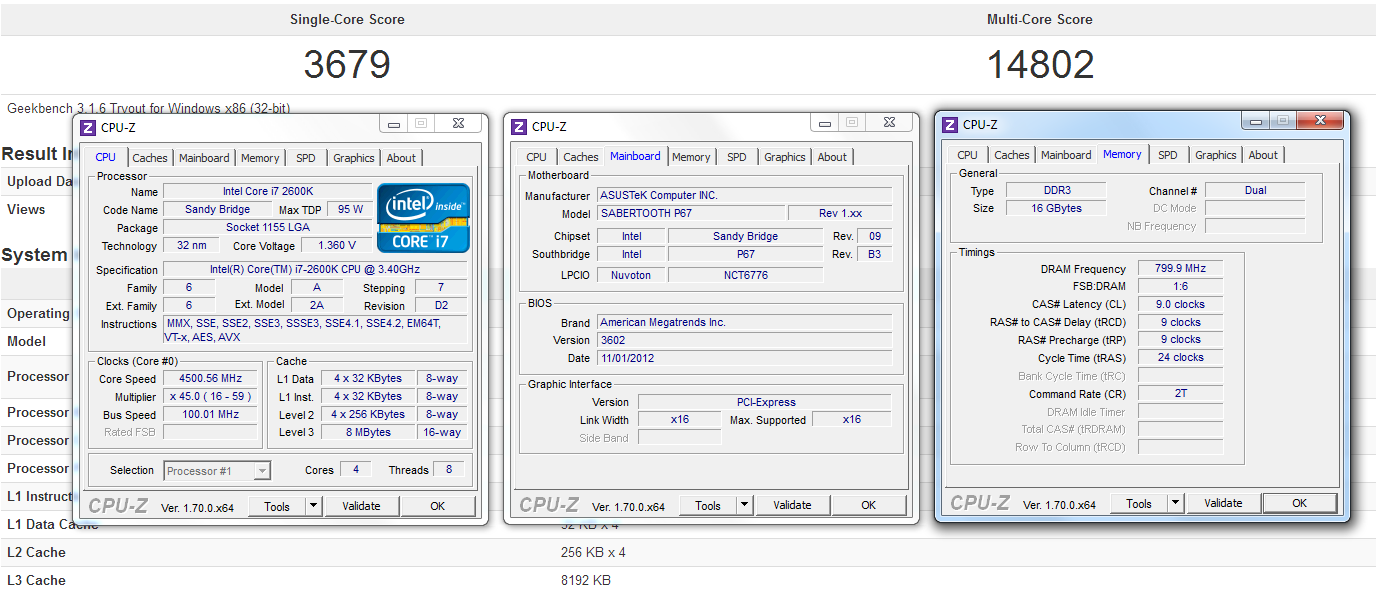The height and width of the screenshot is (591, 1376).
Task: Click the DRAM Frequency value 799.9 MHz
Action: pyautogui.click(x=1180, y=268)
